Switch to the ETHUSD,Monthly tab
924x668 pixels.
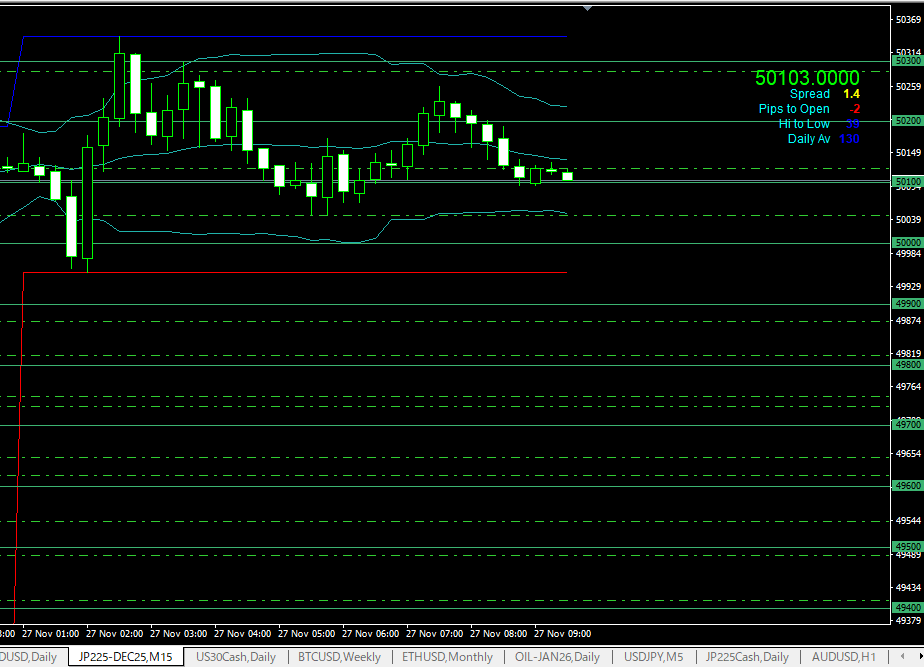[447, 657]
